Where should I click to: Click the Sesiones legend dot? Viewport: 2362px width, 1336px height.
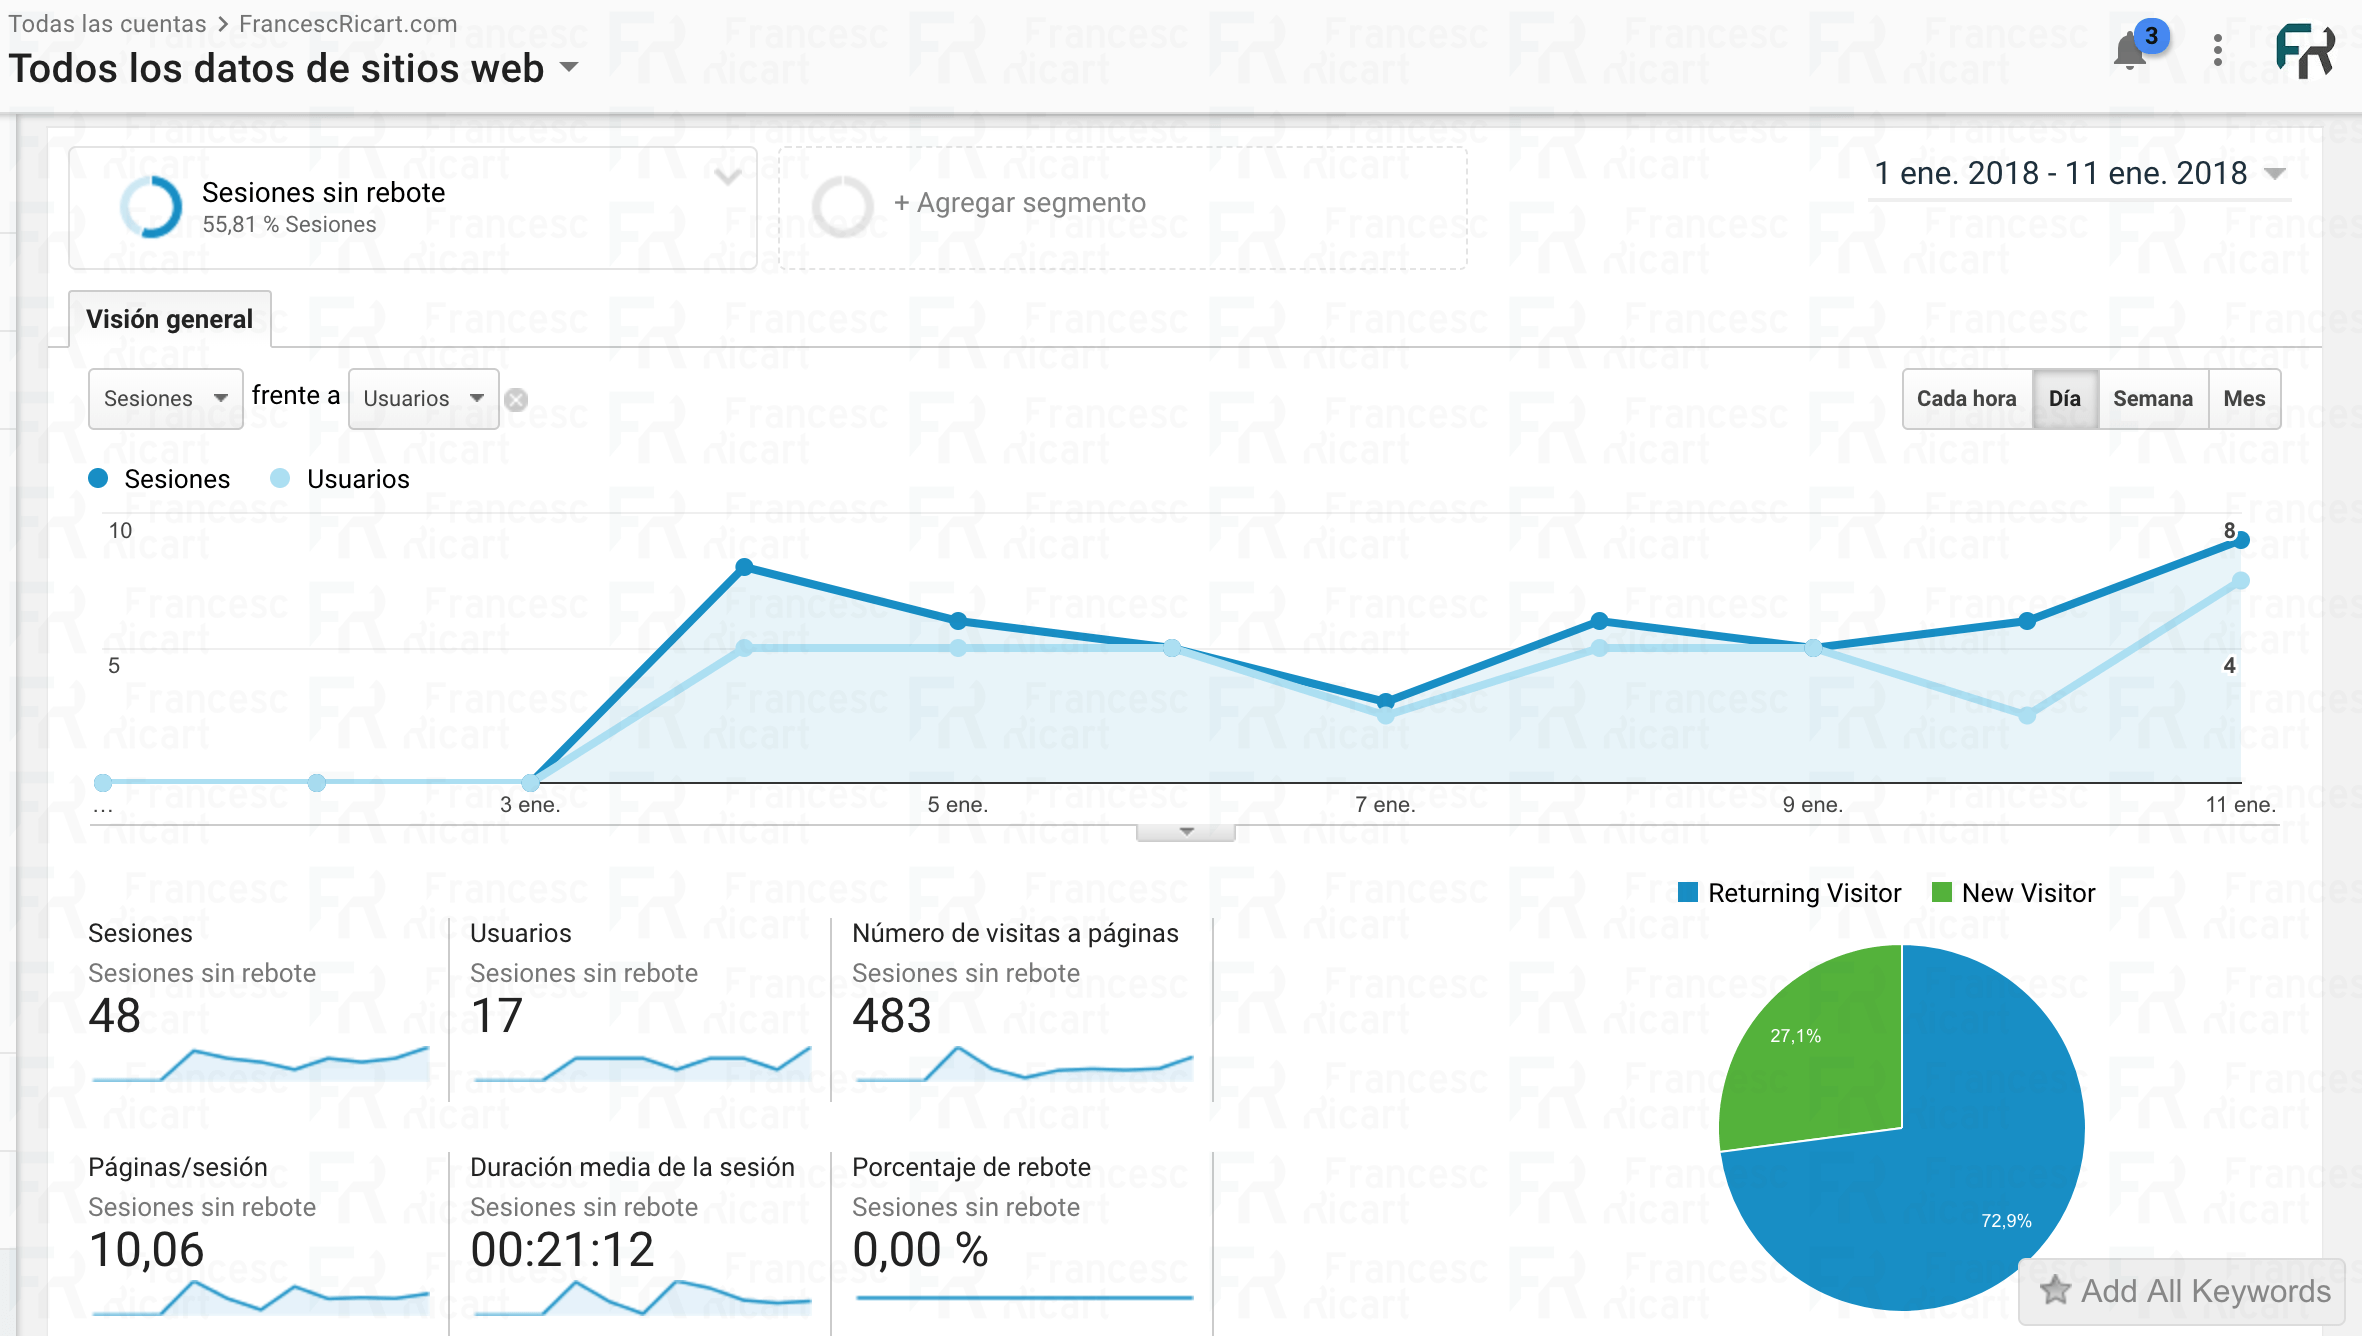[x=98, y=478]
